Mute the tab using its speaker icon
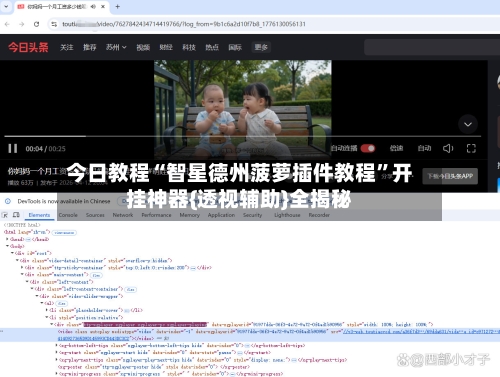The height and width of the screenshot is (377, 500). pyautogui.click(x=94, y=7)
